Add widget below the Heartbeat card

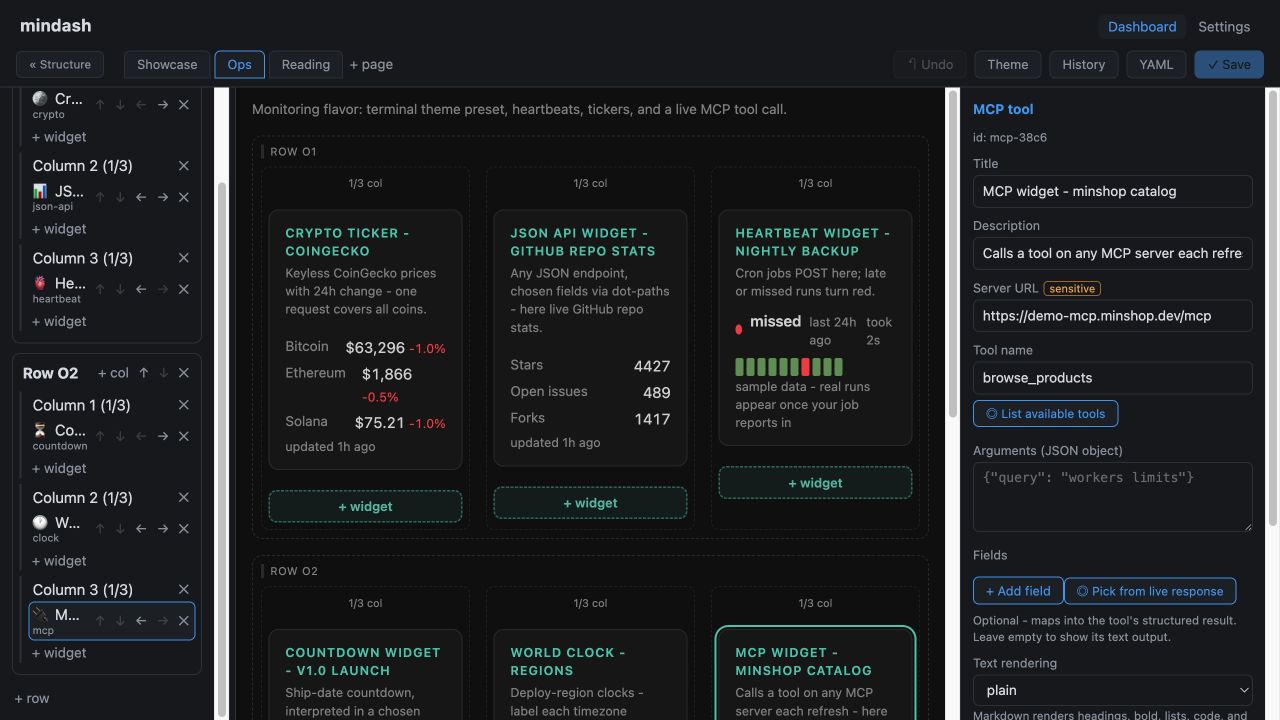[815, 483]
